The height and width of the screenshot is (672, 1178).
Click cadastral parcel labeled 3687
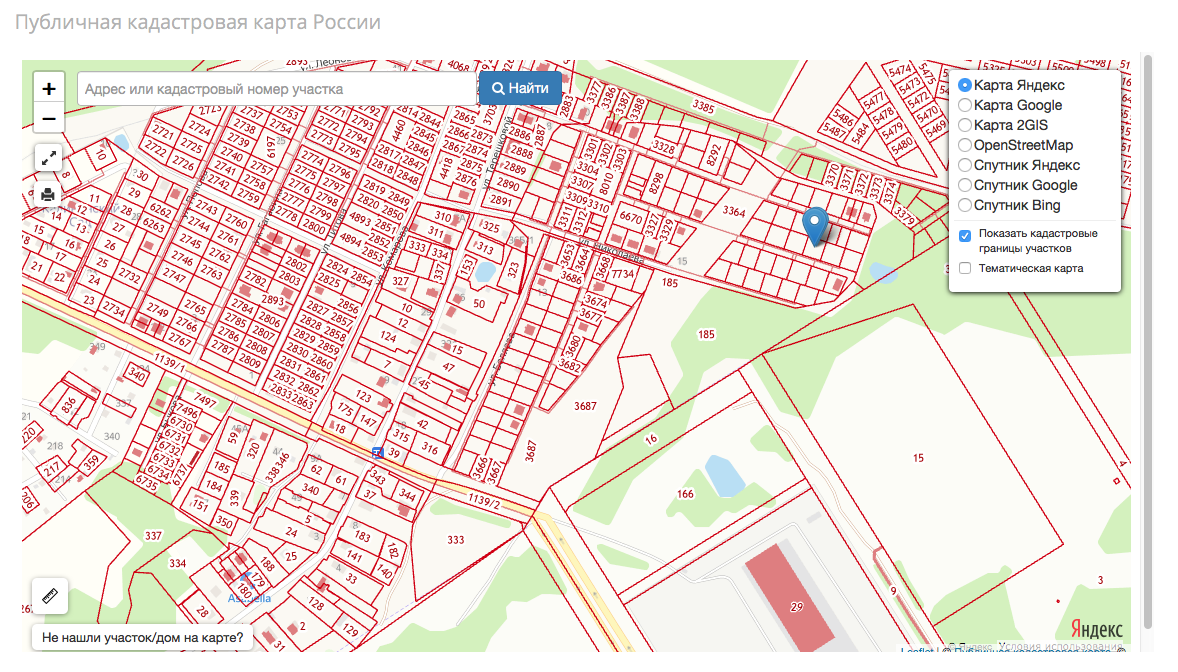pyautogui.click(x=585, y=406)
